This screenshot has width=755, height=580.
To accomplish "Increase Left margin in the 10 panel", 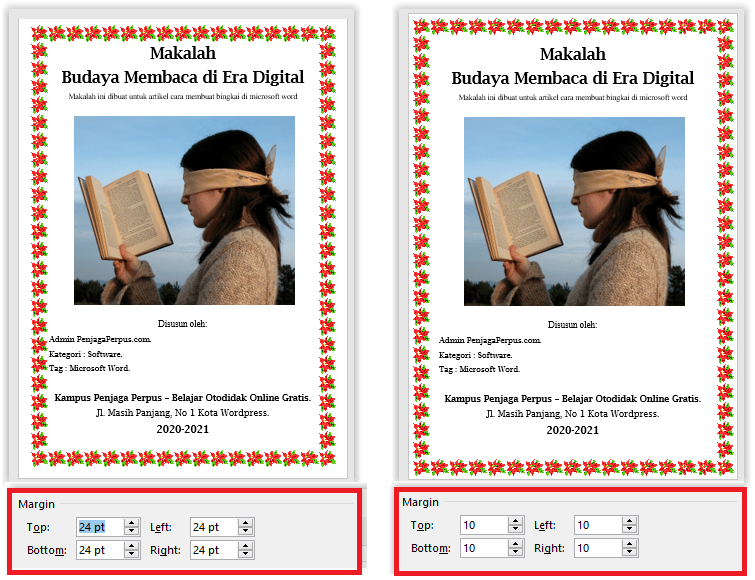I will tap(630, 521).
